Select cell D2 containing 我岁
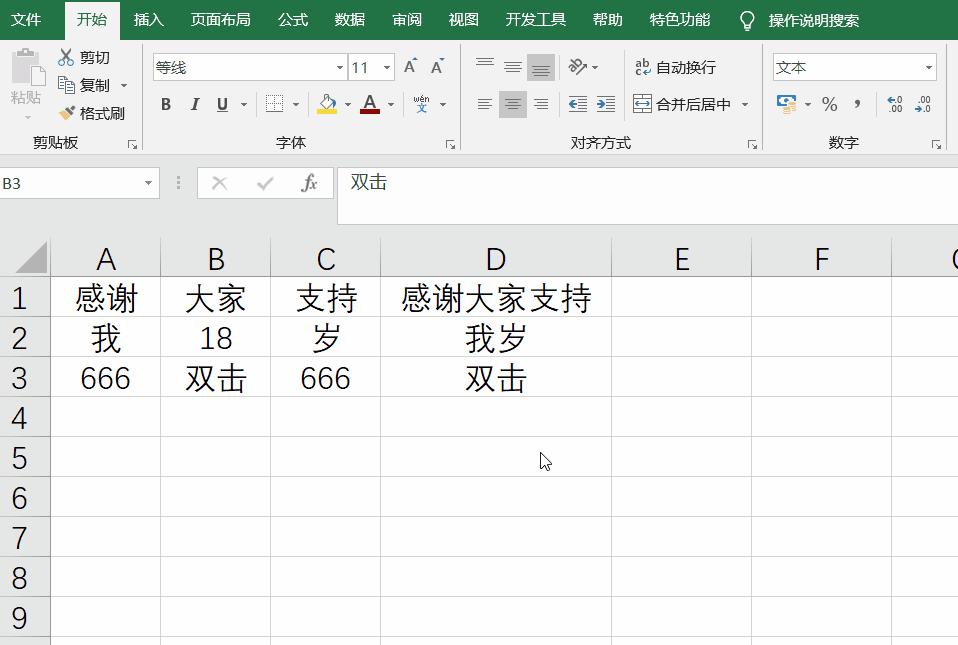Viewport: 958px width, 645px height. coord(496,338)
